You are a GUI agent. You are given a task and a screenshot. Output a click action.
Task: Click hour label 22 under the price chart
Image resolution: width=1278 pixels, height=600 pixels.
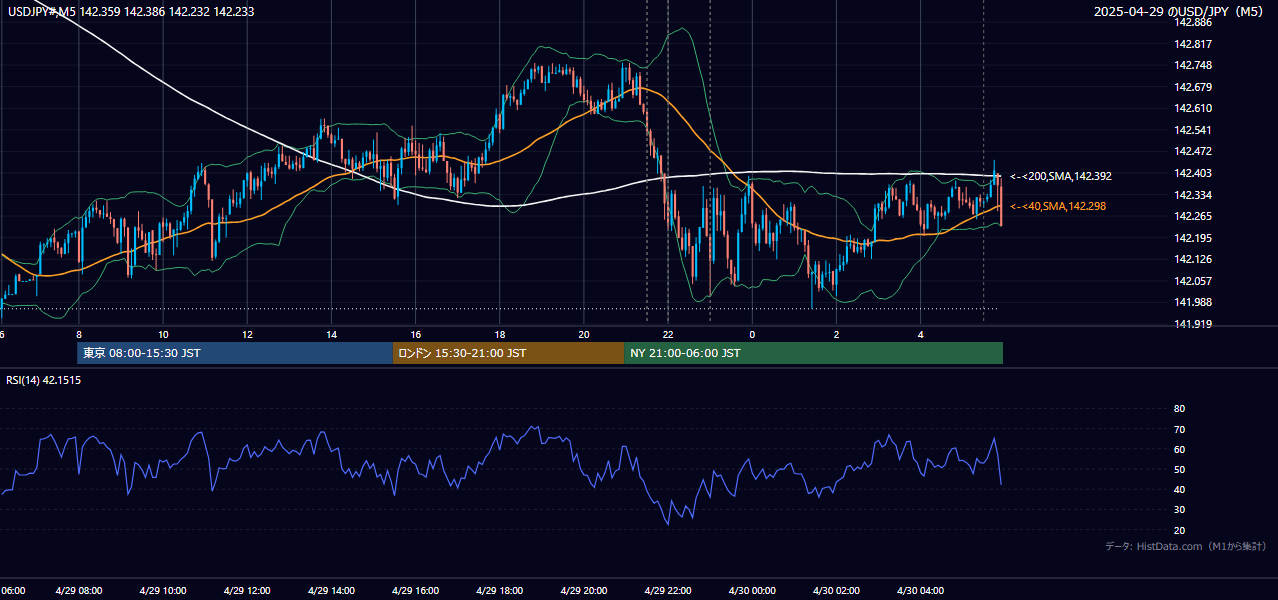[668, 335]
